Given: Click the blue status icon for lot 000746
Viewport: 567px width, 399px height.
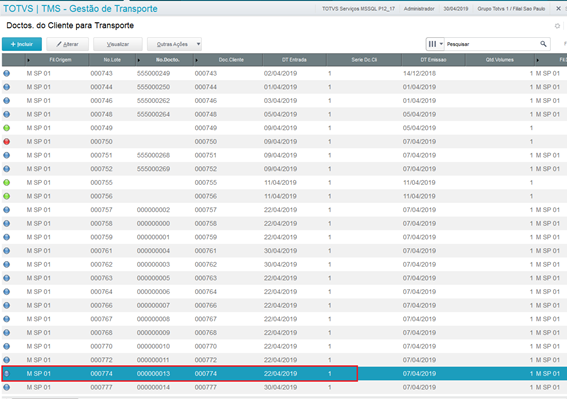Looking at the screenshot, I should (7, 101).
